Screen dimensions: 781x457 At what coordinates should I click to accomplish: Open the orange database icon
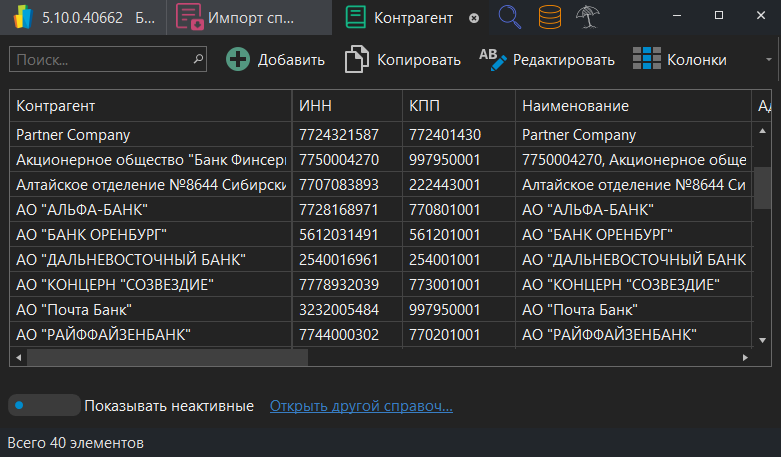(549, 17)
